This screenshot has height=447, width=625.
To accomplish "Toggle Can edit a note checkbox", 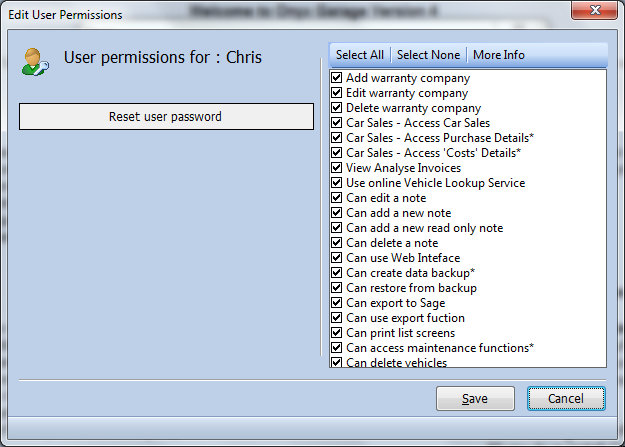I will point(336,197).
